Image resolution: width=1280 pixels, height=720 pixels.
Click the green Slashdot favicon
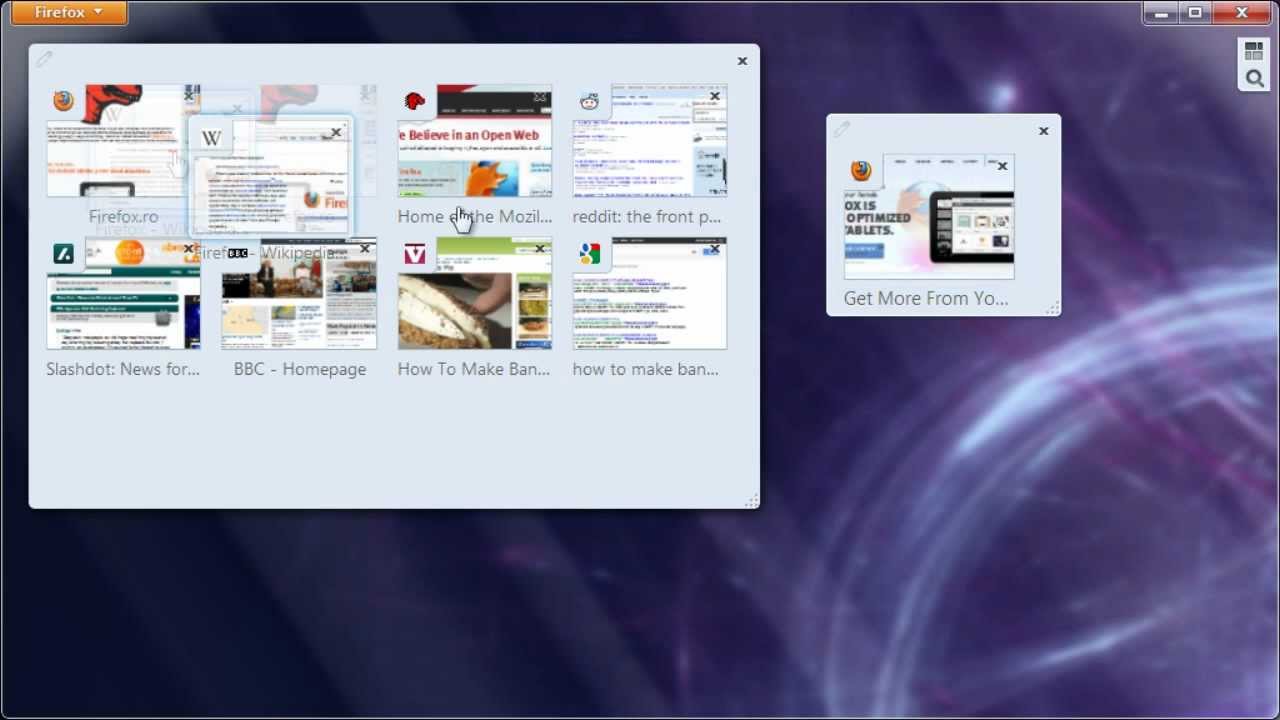63,254
